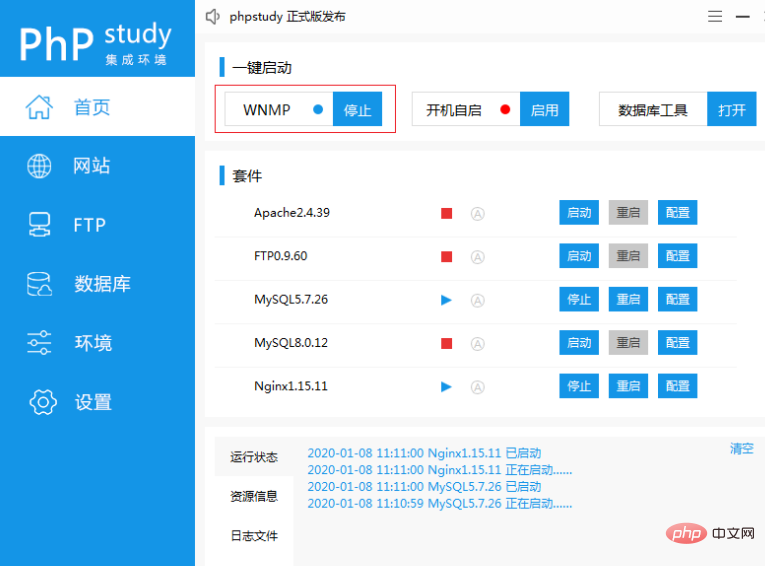Configure Nginx1.15.11 via 配置
The image size is (765, 566).
tap(678, 386)
